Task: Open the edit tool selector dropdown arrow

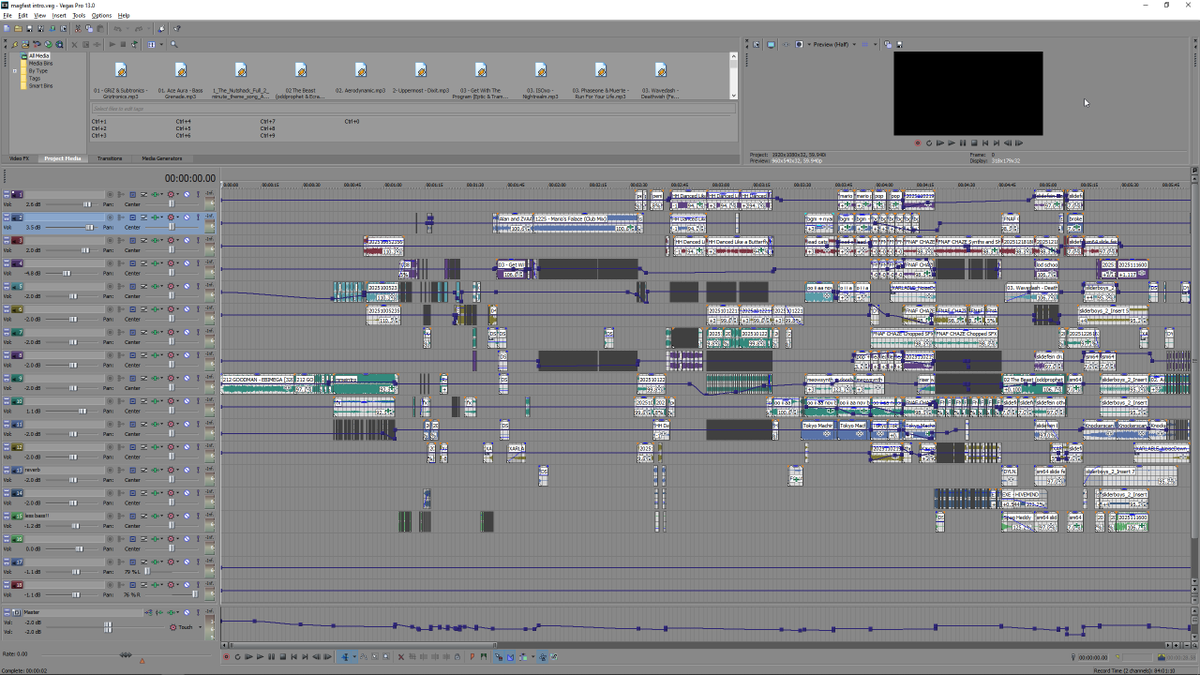Action: tap(354, 657)
